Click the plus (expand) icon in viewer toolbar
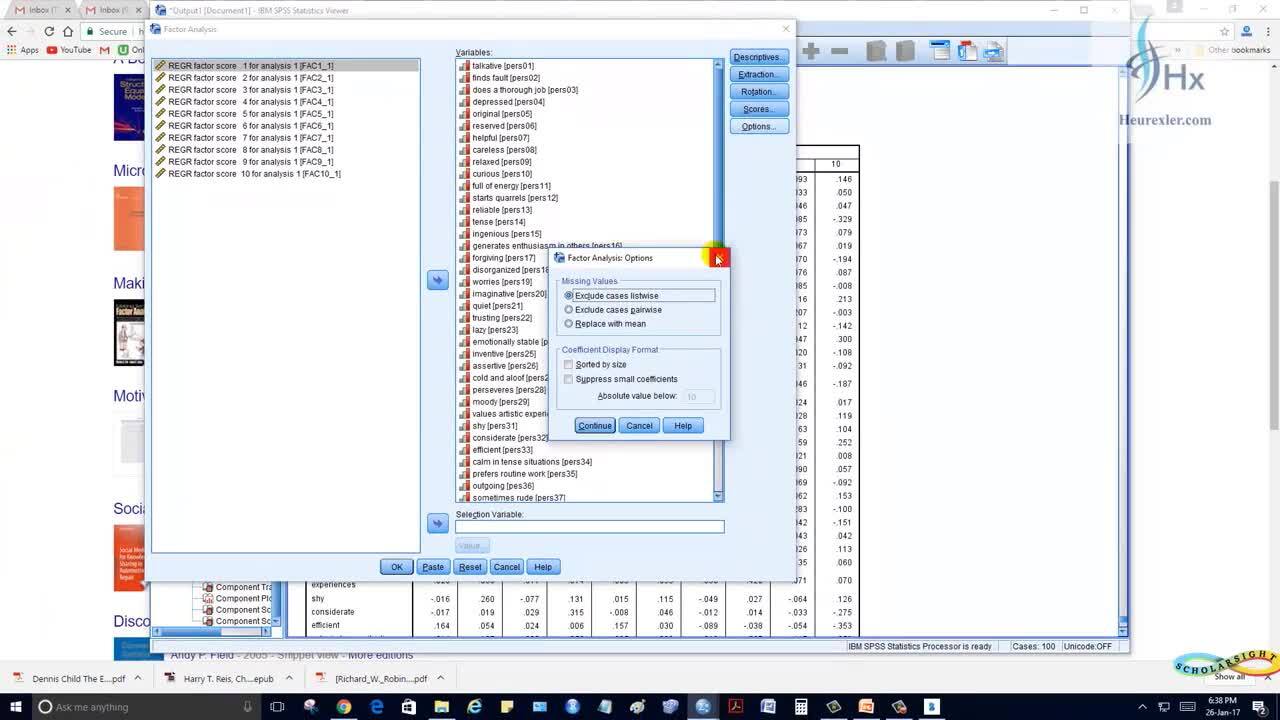 pyautogui.click(x=811, y=51)
